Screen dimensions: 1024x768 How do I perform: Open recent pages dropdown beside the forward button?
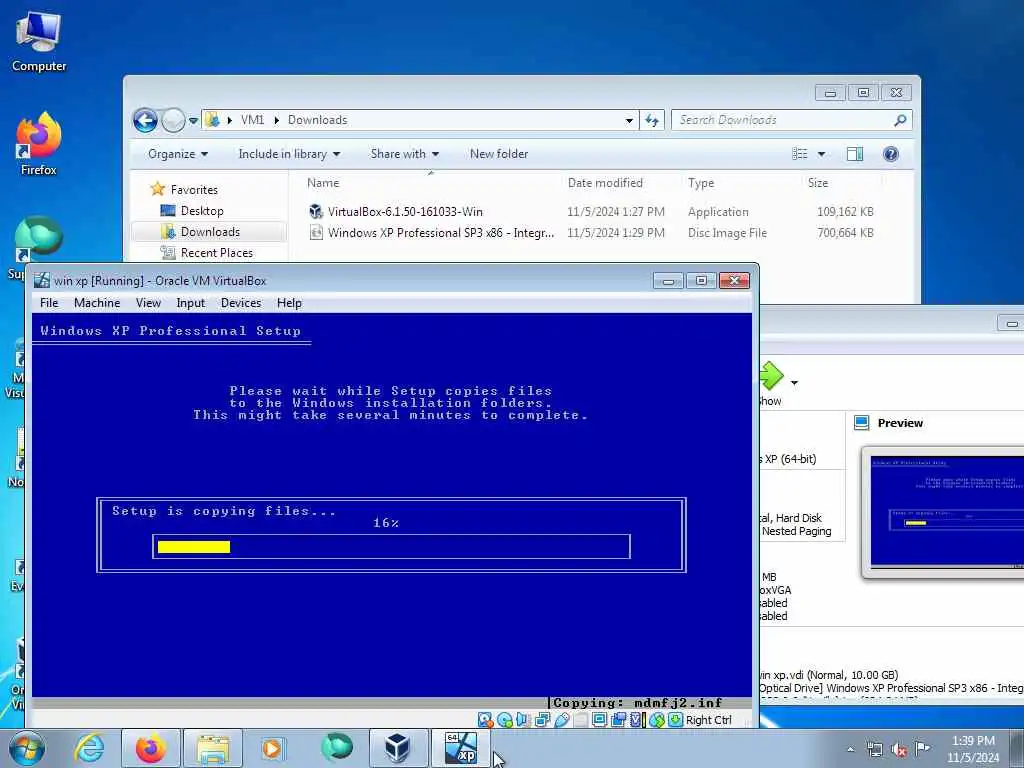pyautogui.click(x=193, y=121)
